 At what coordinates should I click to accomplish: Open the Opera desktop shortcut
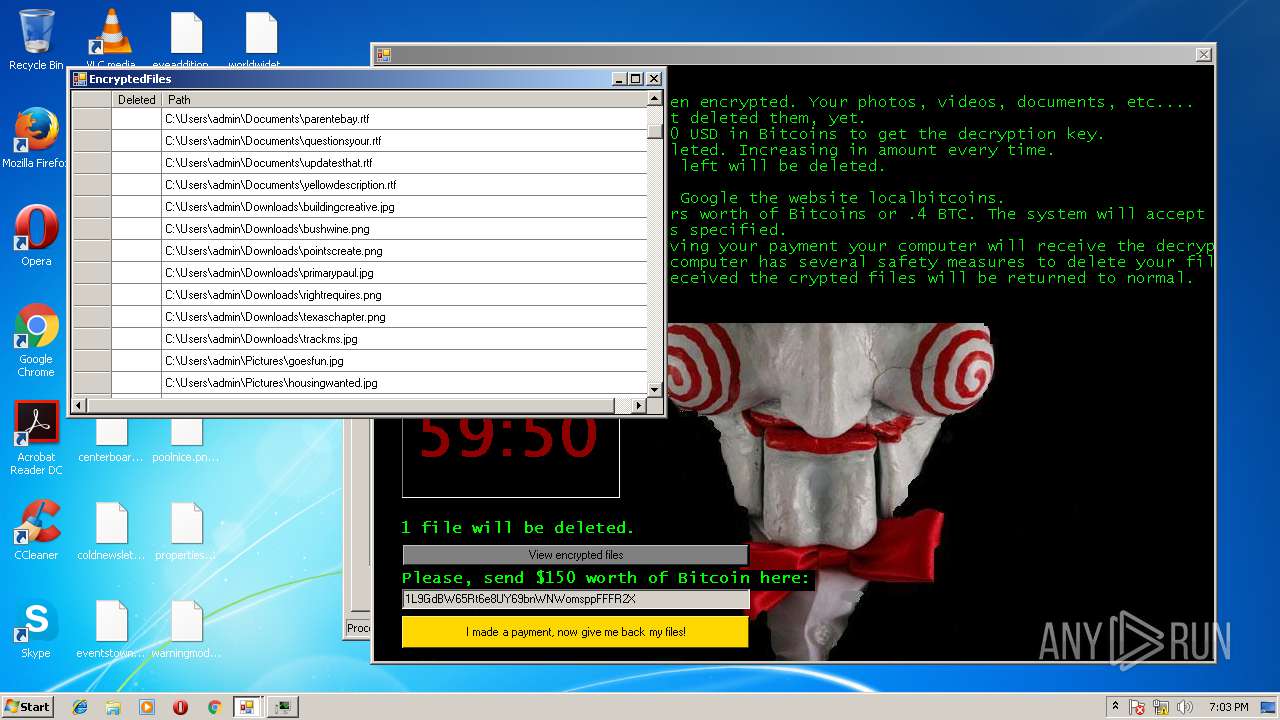[36, 236]
